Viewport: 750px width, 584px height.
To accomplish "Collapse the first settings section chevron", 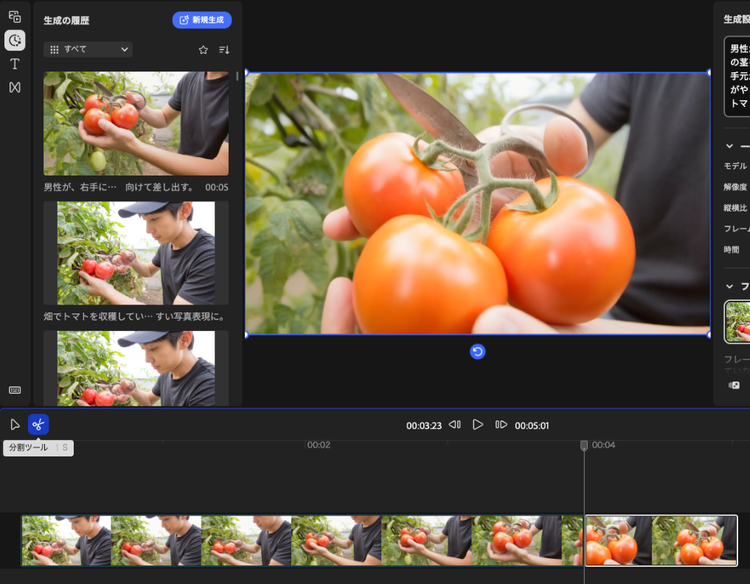I will 730,146.
